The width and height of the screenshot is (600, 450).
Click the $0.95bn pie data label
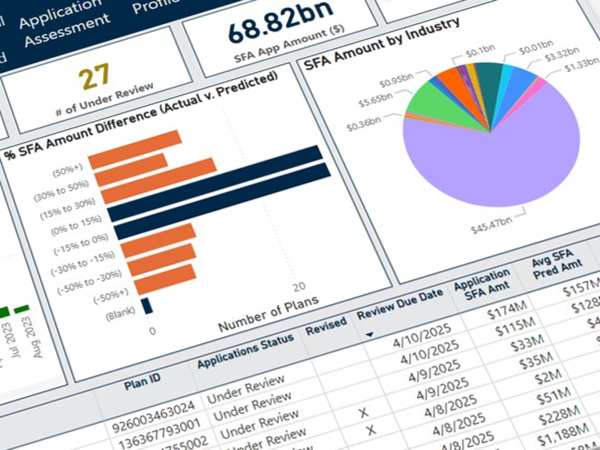pyautogui.click(x=396, y=80)
